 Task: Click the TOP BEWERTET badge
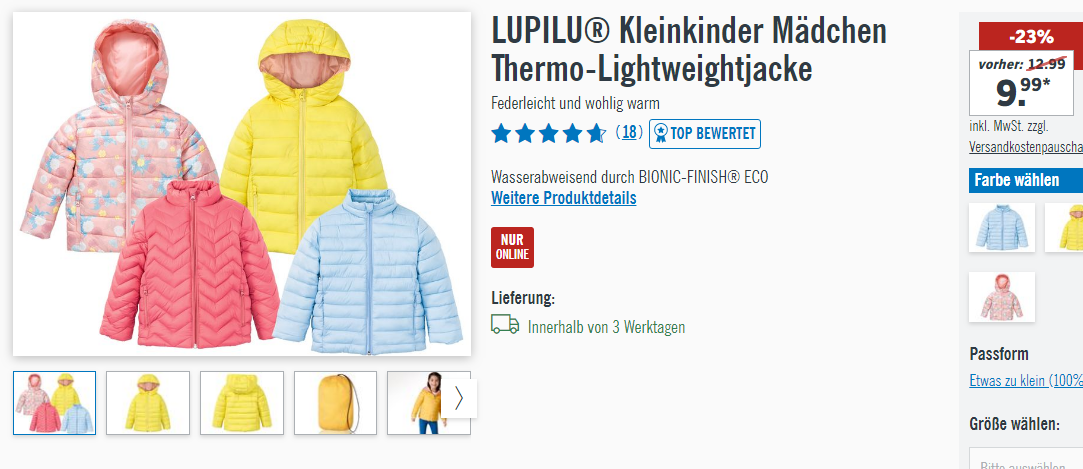[x=705, y=134]
